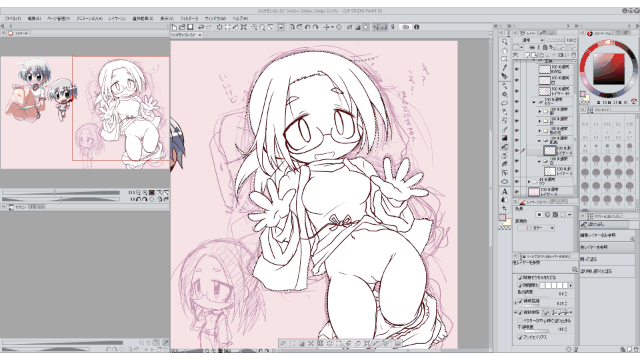Select the hand Move tool below magnifier
The image size is (640, 360).
[504, 51]
